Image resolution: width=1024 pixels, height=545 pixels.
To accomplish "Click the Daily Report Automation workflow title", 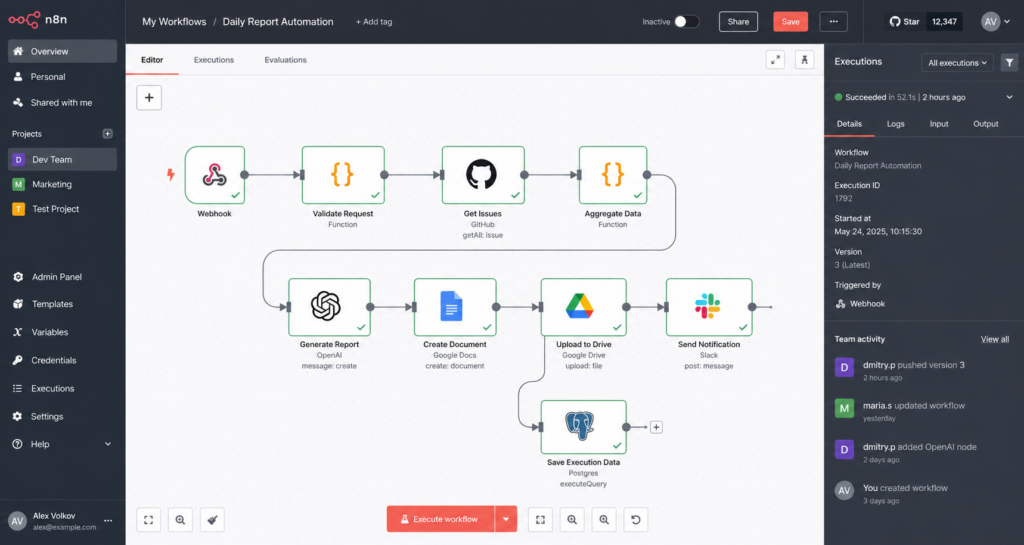I will [x=278, y=22].
